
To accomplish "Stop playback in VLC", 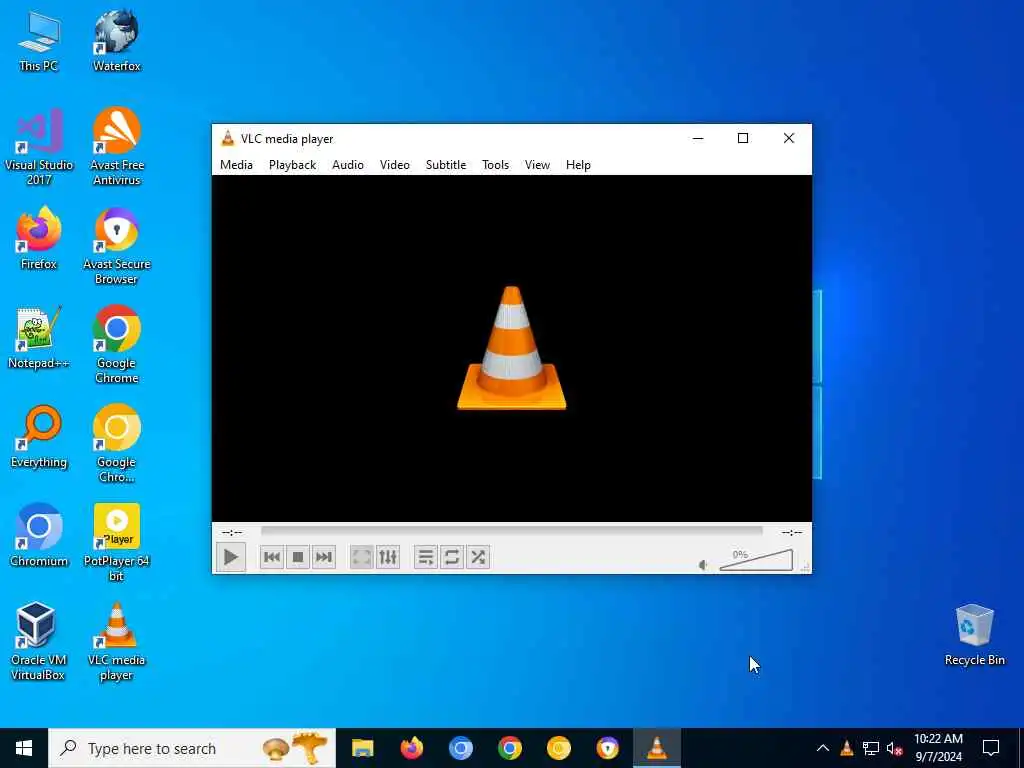I will coord(298,557).
